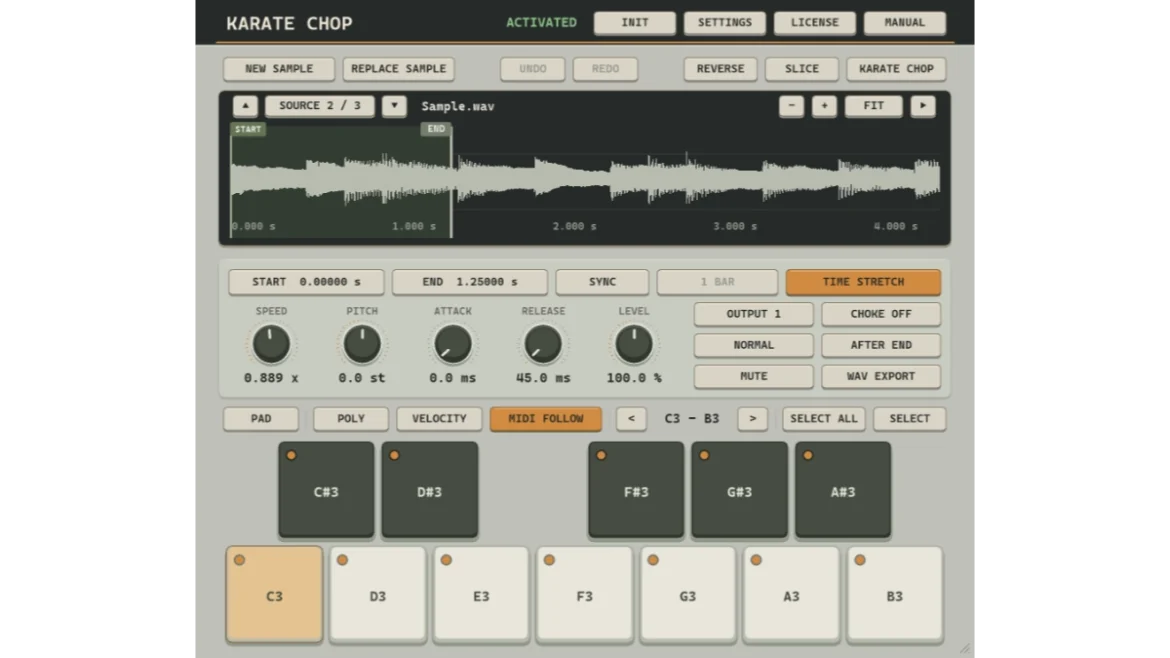The width and height of the screenshot is (1170, 658).
Task: Open the Manual
Action: click(904, 22)
